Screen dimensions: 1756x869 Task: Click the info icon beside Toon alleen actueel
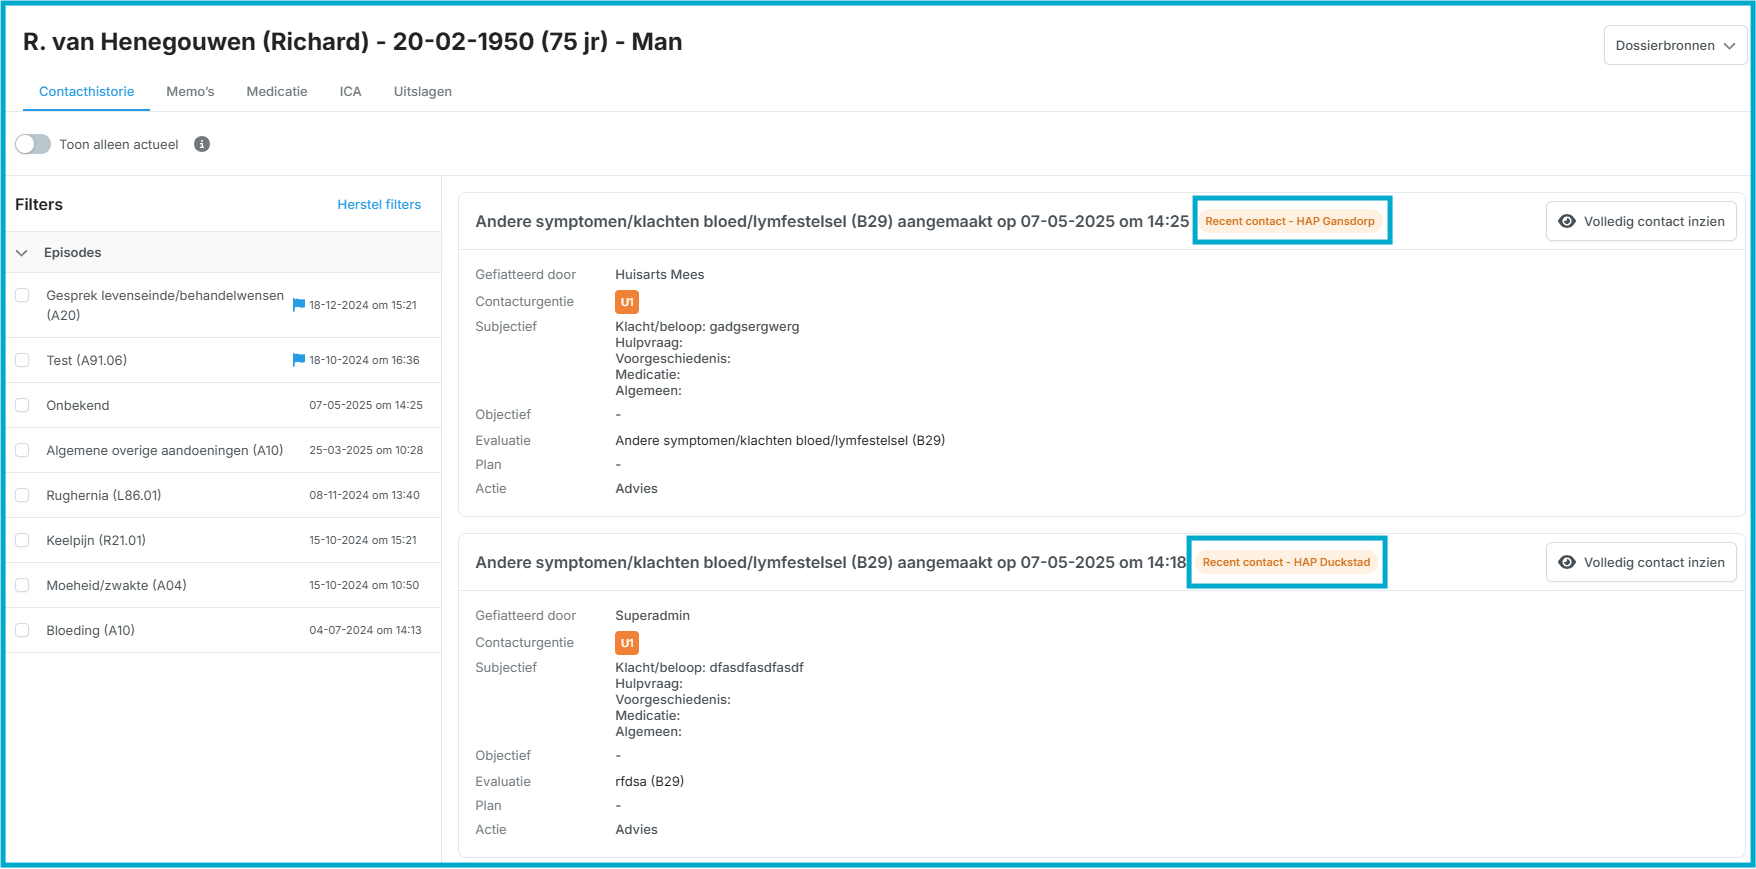click(202, 144)
